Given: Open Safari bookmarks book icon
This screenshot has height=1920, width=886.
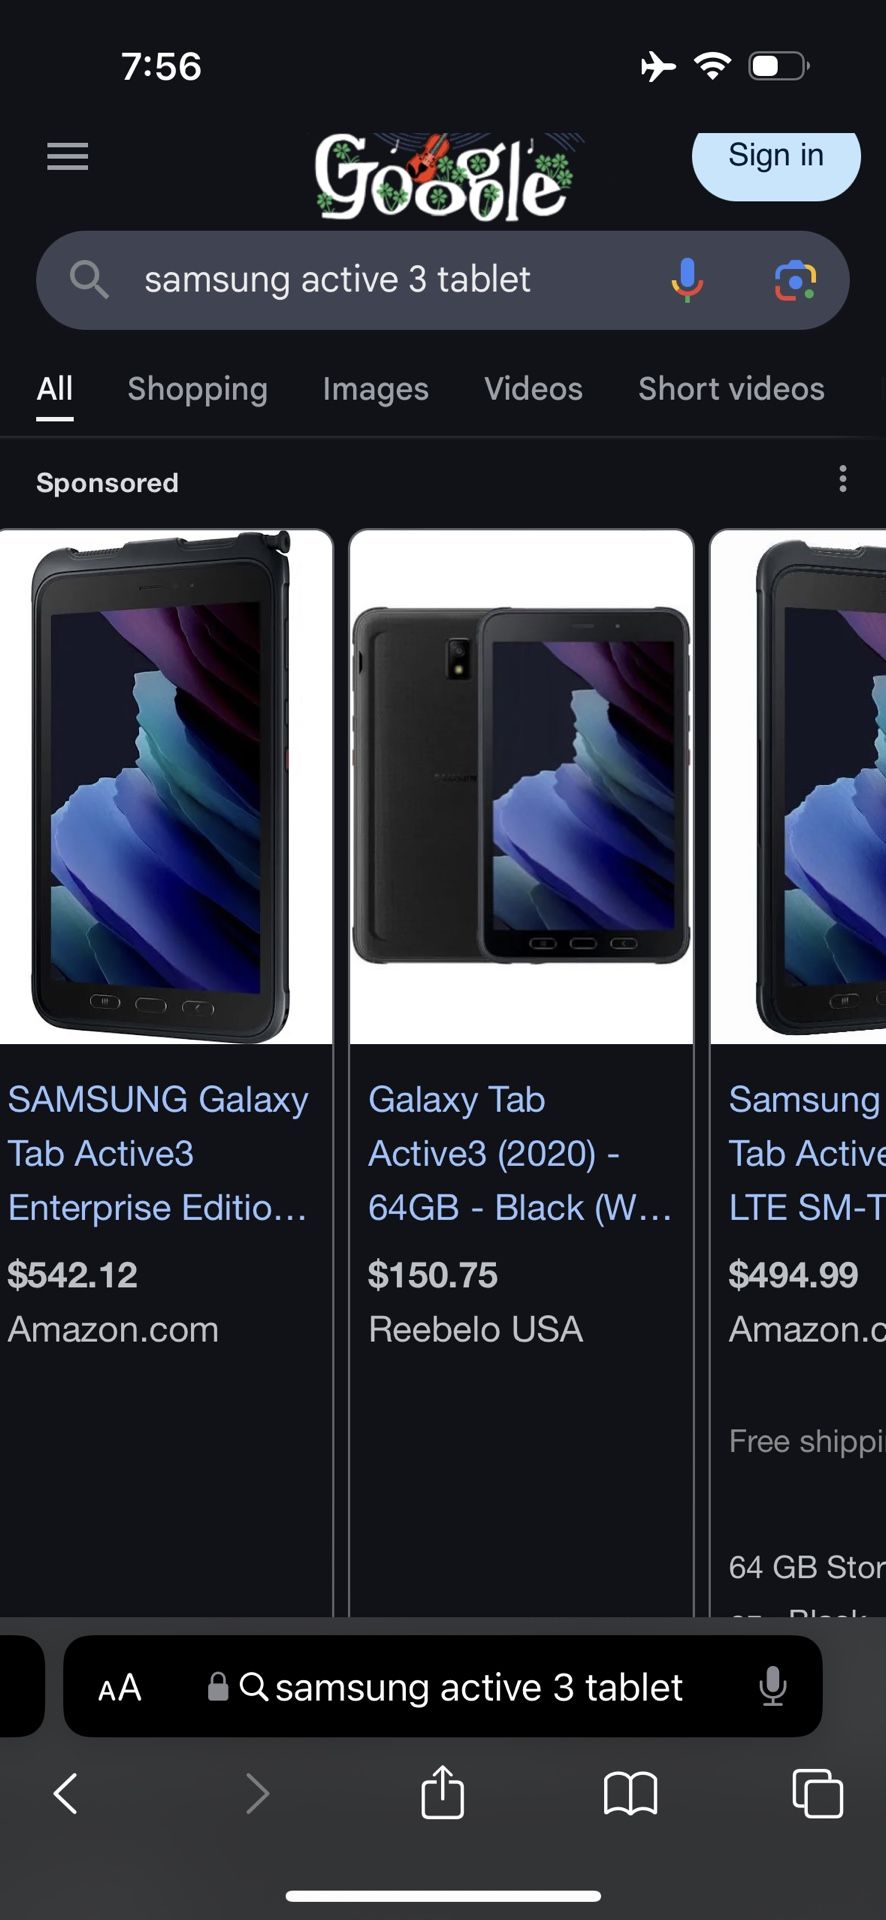Looking at the screenshot, I should point(630,1793).
